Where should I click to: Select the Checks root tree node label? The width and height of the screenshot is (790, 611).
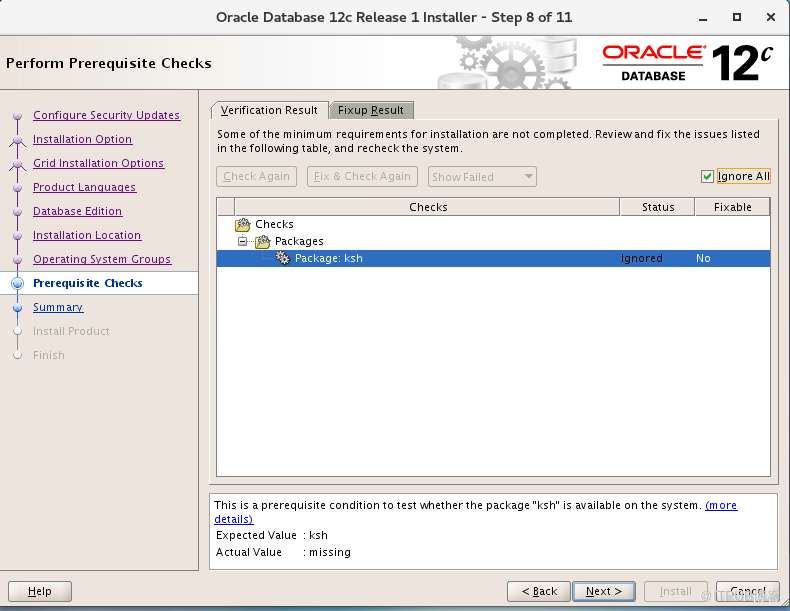(x=274, y=224)
